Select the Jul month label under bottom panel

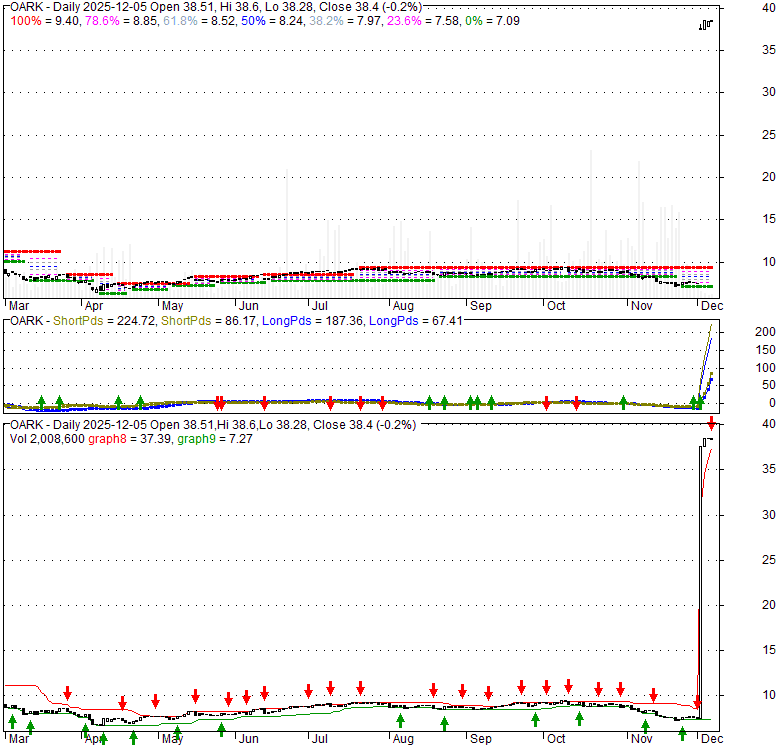pos(320,739)
